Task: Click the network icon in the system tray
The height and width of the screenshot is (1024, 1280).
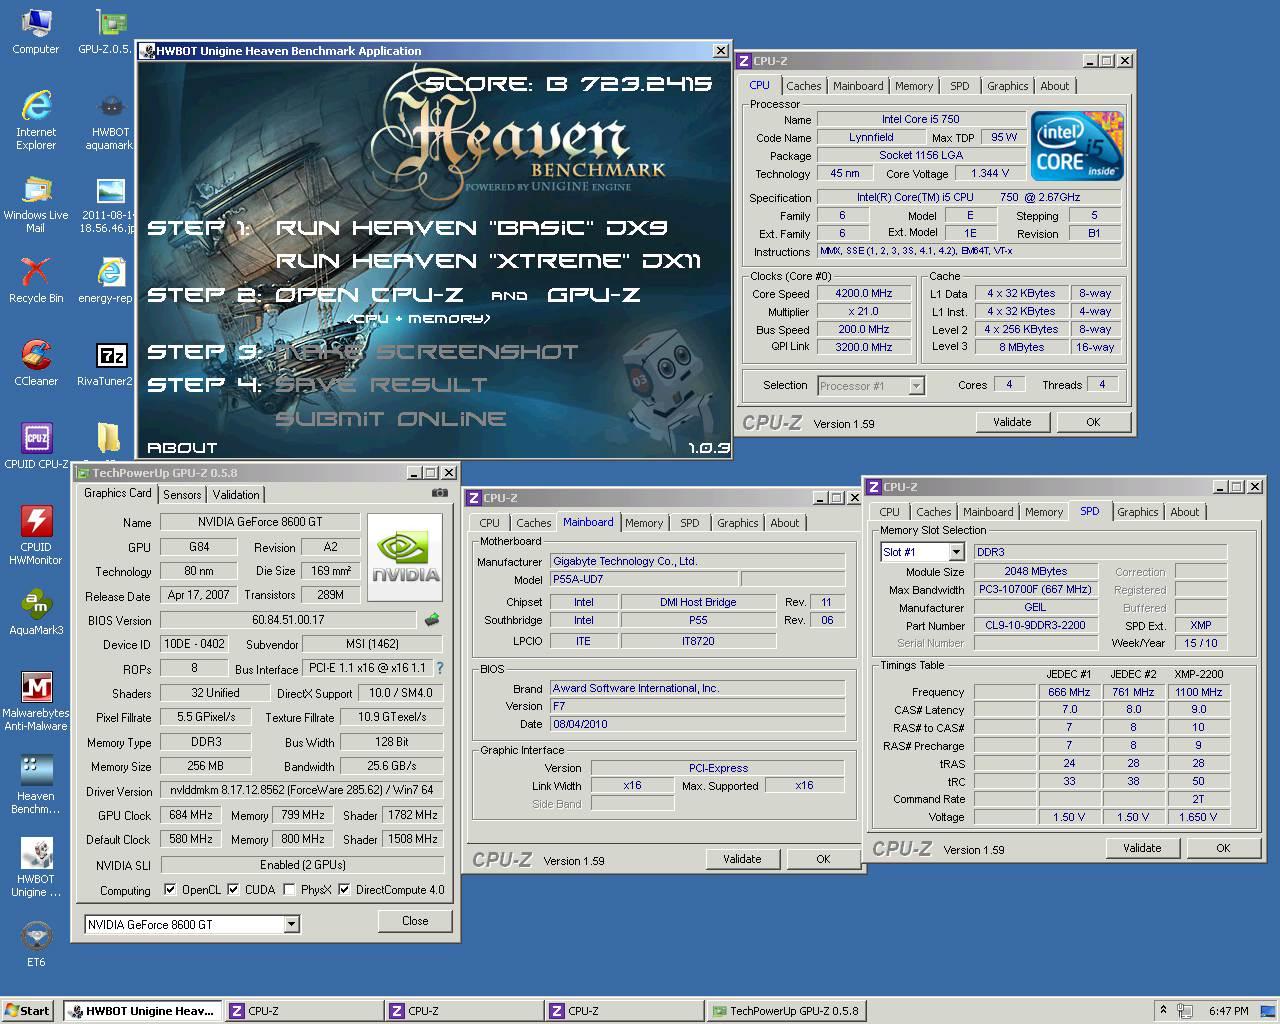Action: (x=1185, y=1011)
